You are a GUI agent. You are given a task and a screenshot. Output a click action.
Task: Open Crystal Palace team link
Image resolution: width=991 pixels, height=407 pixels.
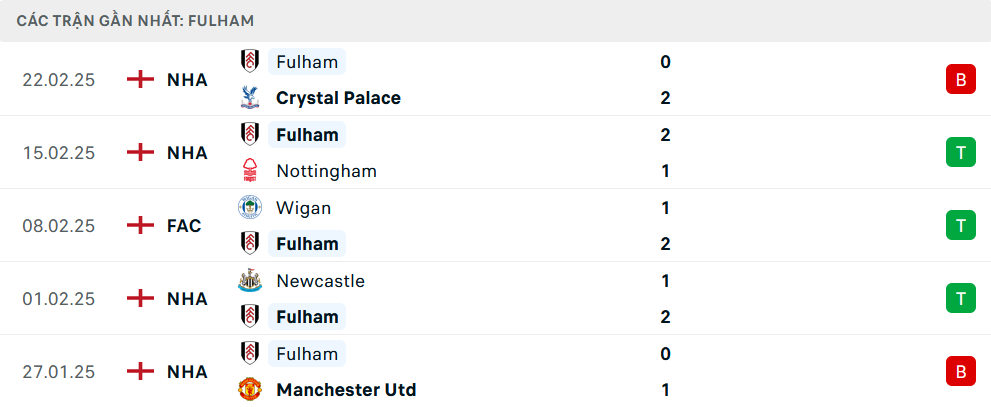coord(338,98)
